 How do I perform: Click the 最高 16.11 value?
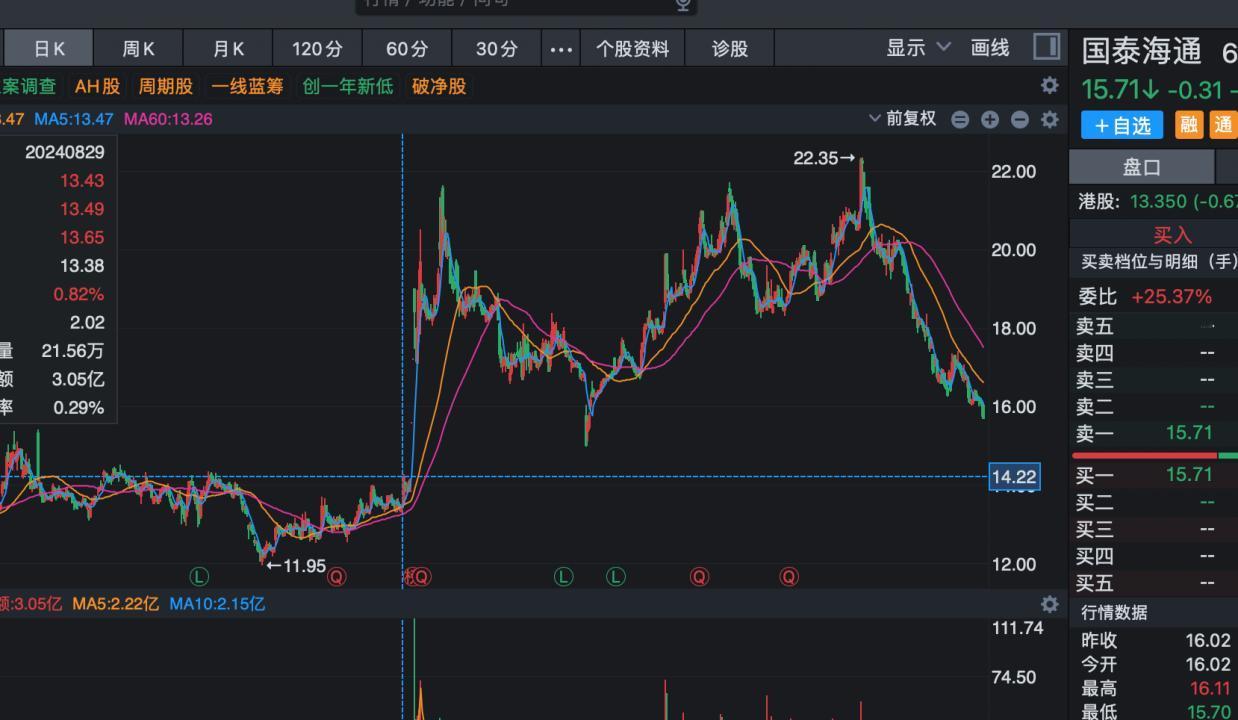pos(1210,688)
